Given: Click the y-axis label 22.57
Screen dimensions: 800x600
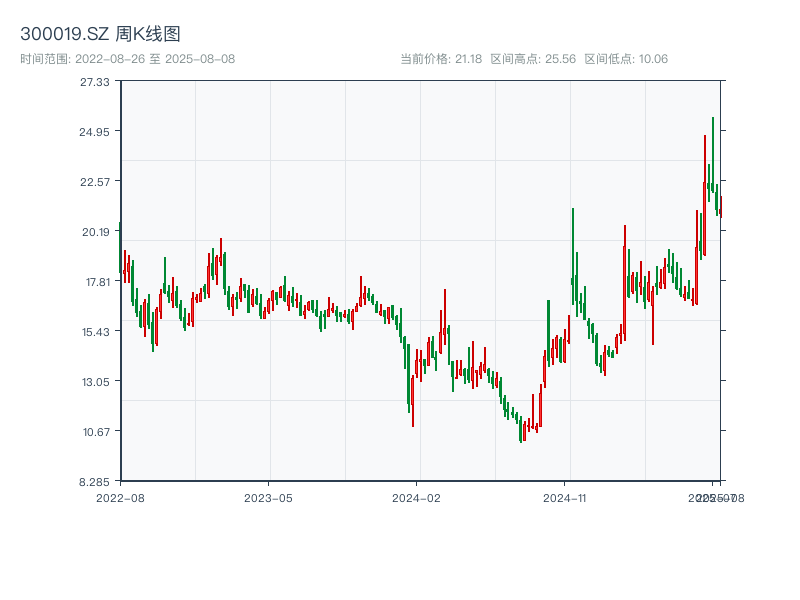Looking at the screenshot, I should point(94,182).
